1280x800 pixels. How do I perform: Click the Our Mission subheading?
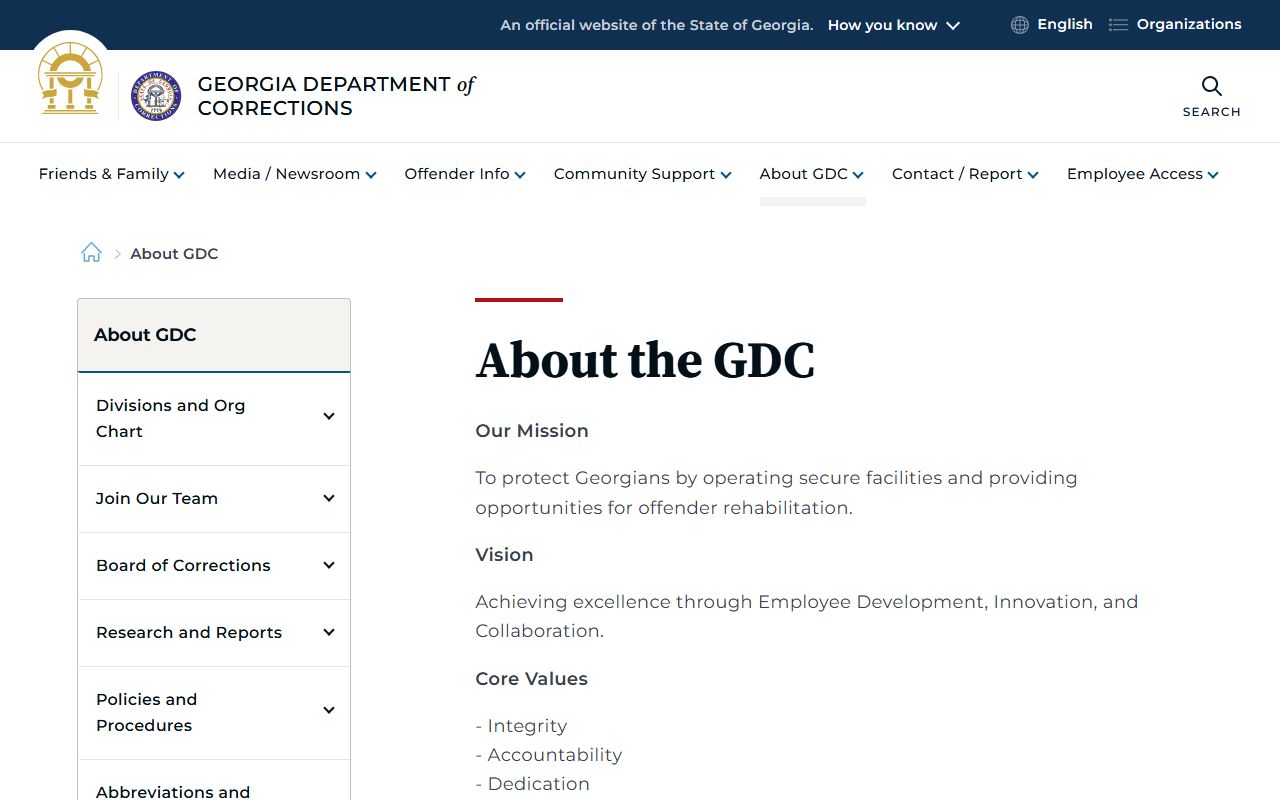[532, 431]
